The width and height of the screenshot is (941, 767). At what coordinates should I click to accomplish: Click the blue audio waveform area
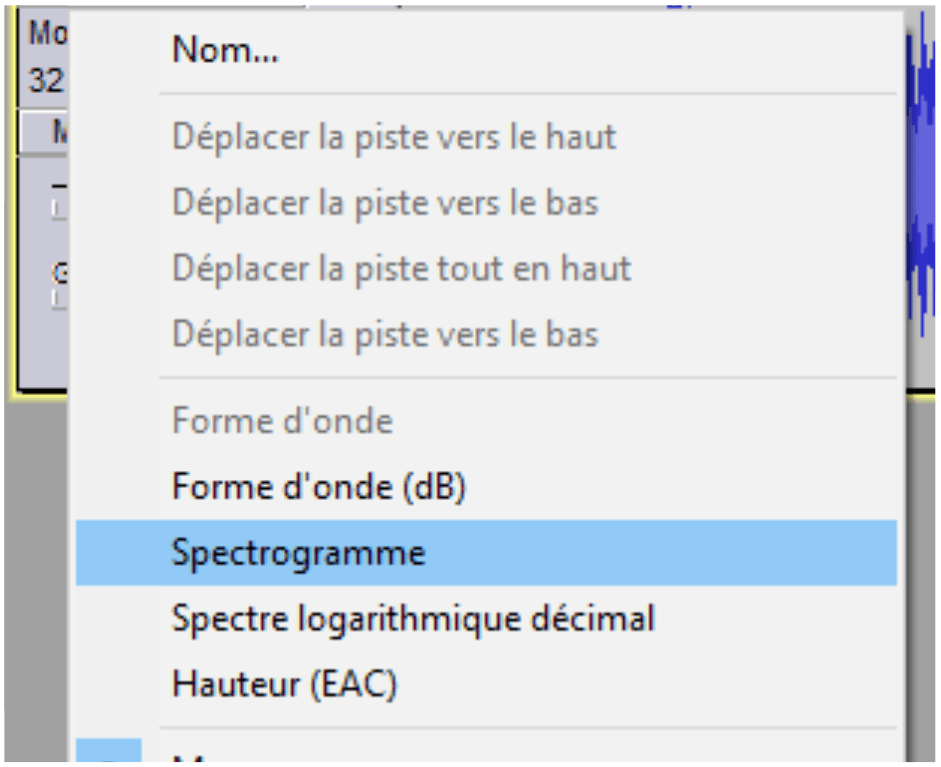(x=922, y=200)
